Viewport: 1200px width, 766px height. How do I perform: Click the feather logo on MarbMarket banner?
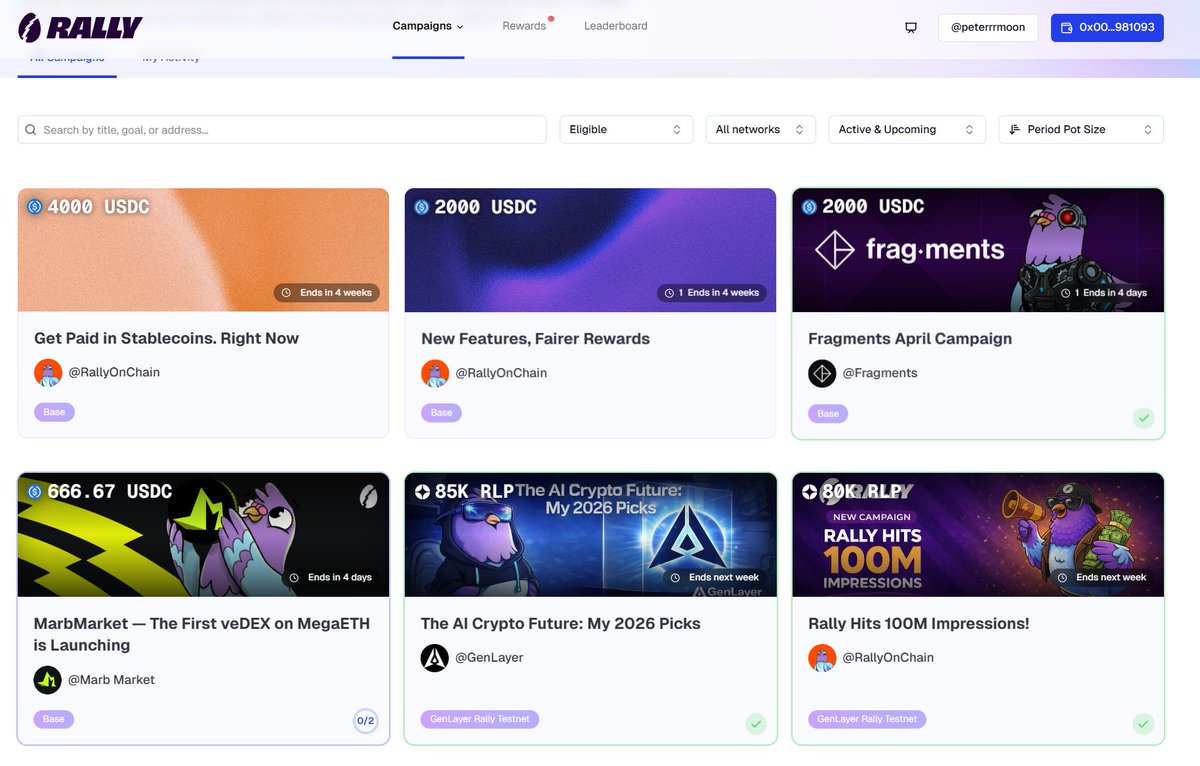(369, 497)
